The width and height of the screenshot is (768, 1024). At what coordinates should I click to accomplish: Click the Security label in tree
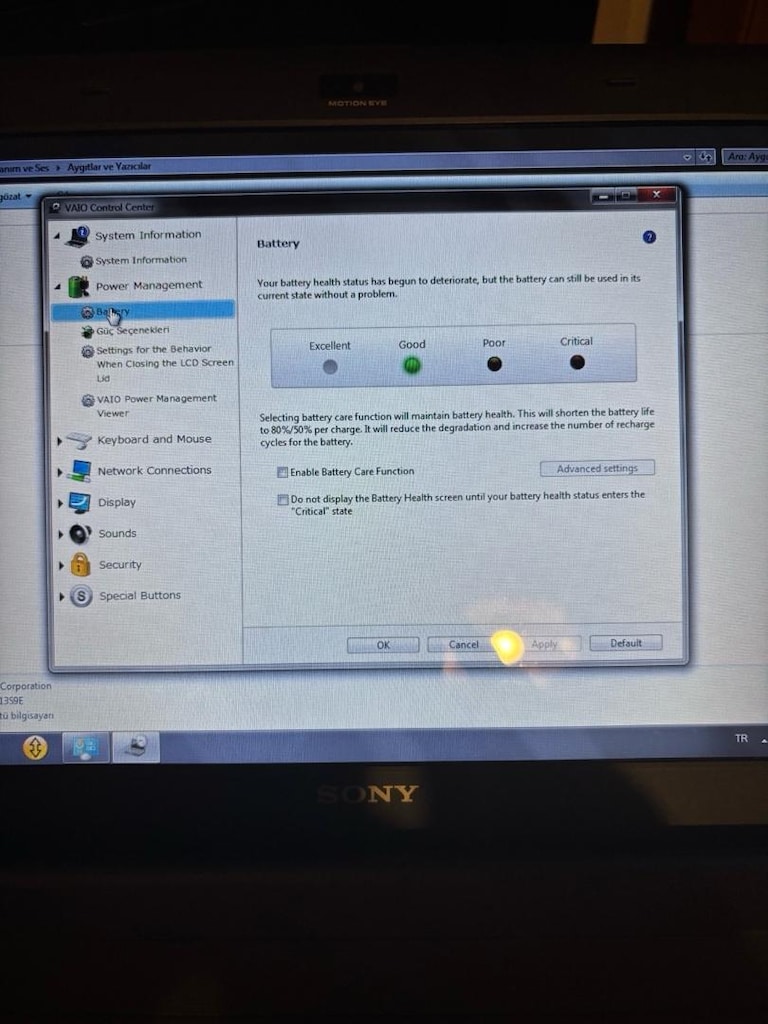click(120, 565)
